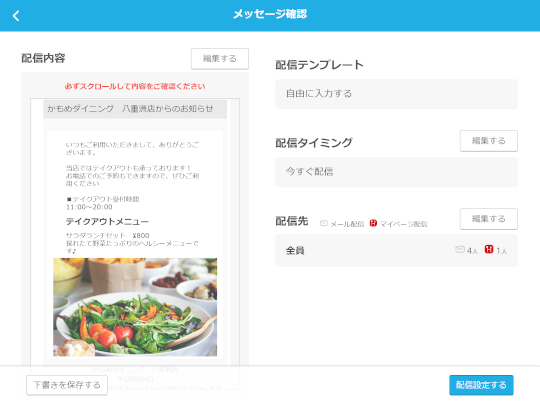Click red icon beside 1人 count

pos(489,249)
